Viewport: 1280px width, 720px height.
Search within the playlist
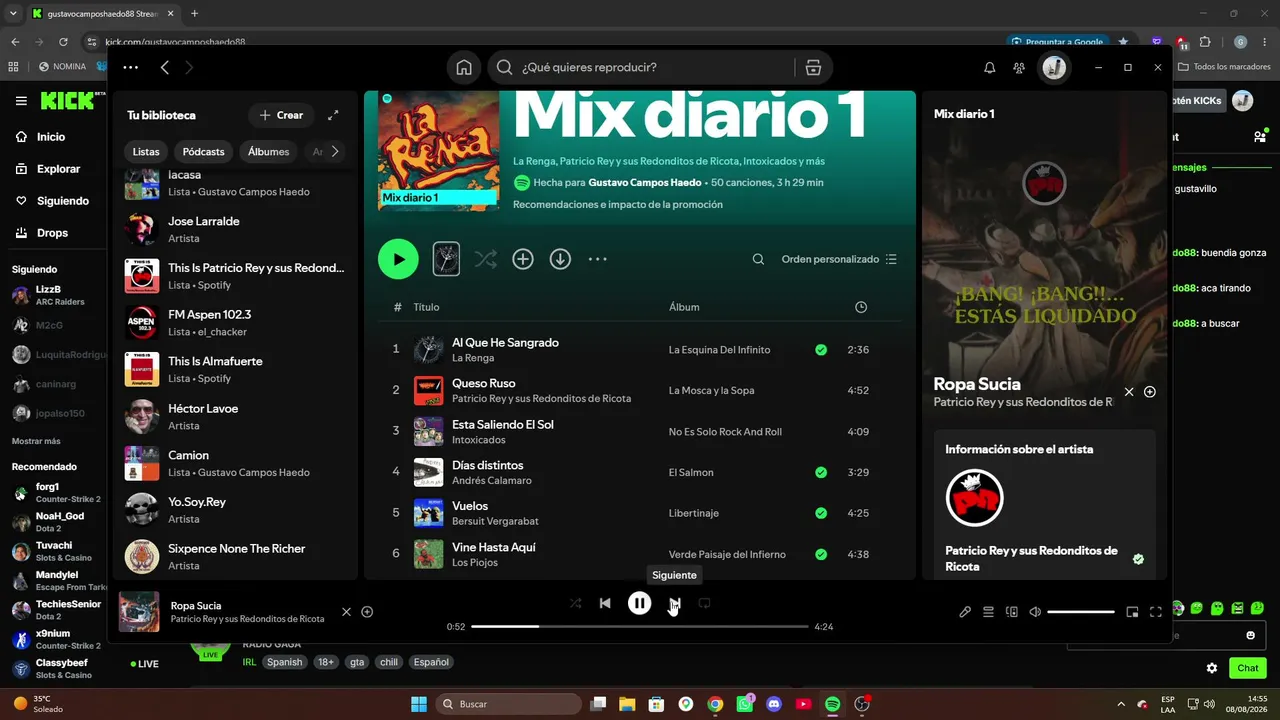coord(759,259)
